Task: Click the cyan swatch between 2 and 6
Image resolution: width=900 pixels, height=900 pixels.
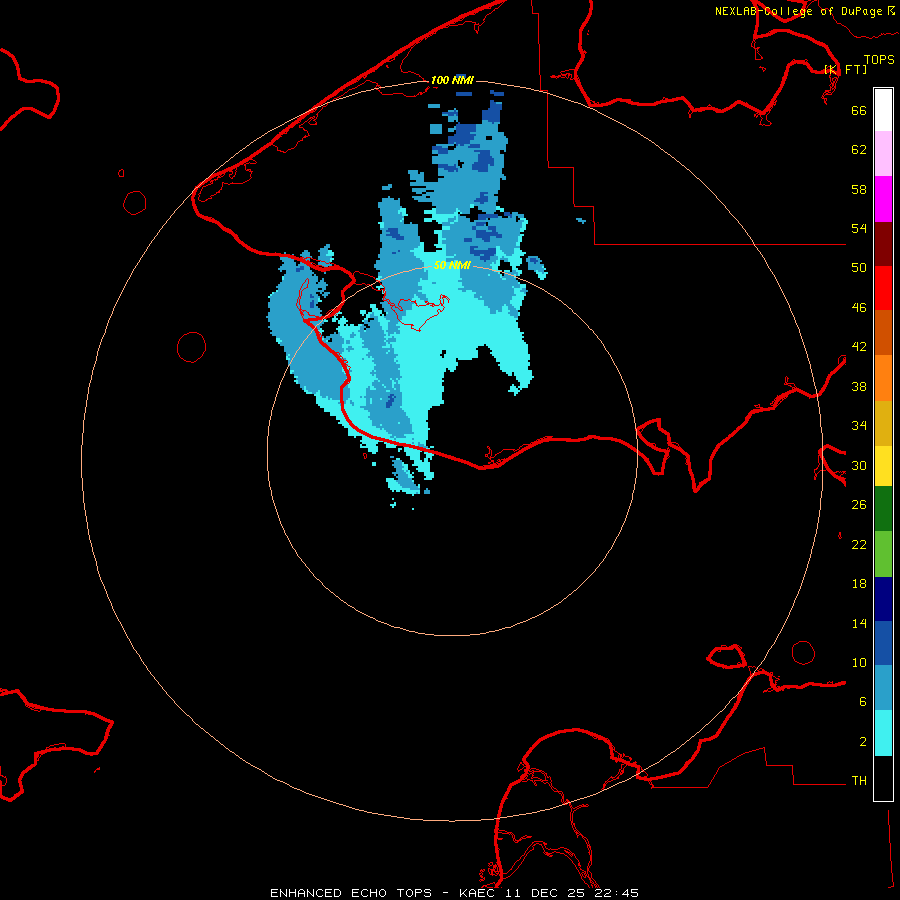Action: (x=883, y=733)
